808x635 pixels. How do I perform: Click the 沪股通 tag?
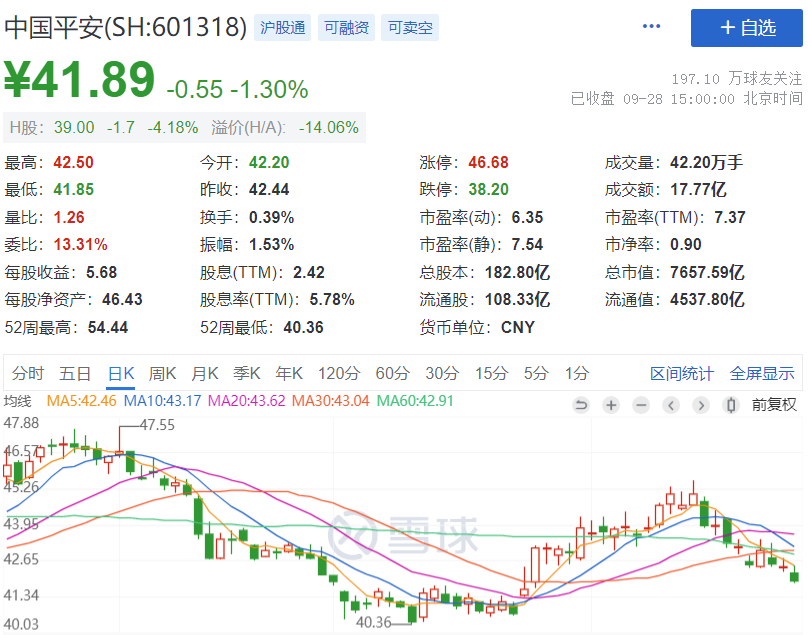(282, 27)
